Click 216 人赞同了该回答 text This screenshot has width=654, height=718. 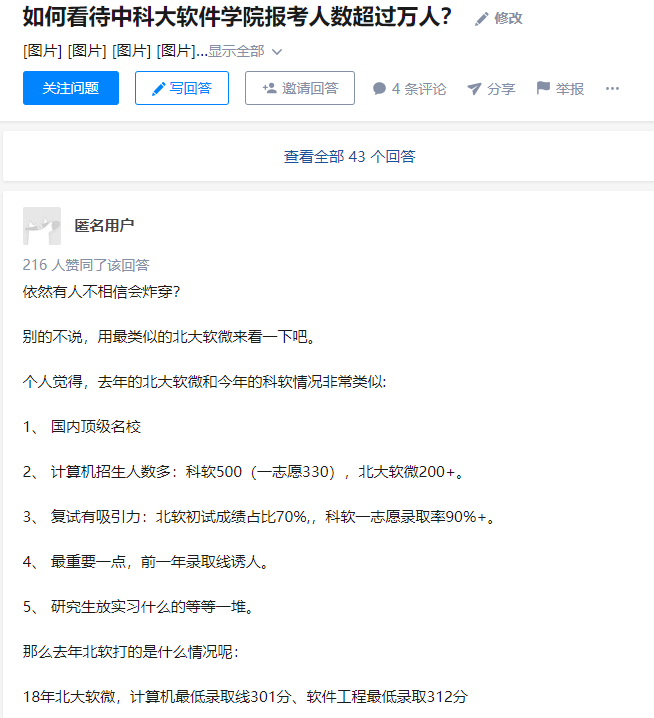pyautogui.click(x=86, y=265)
